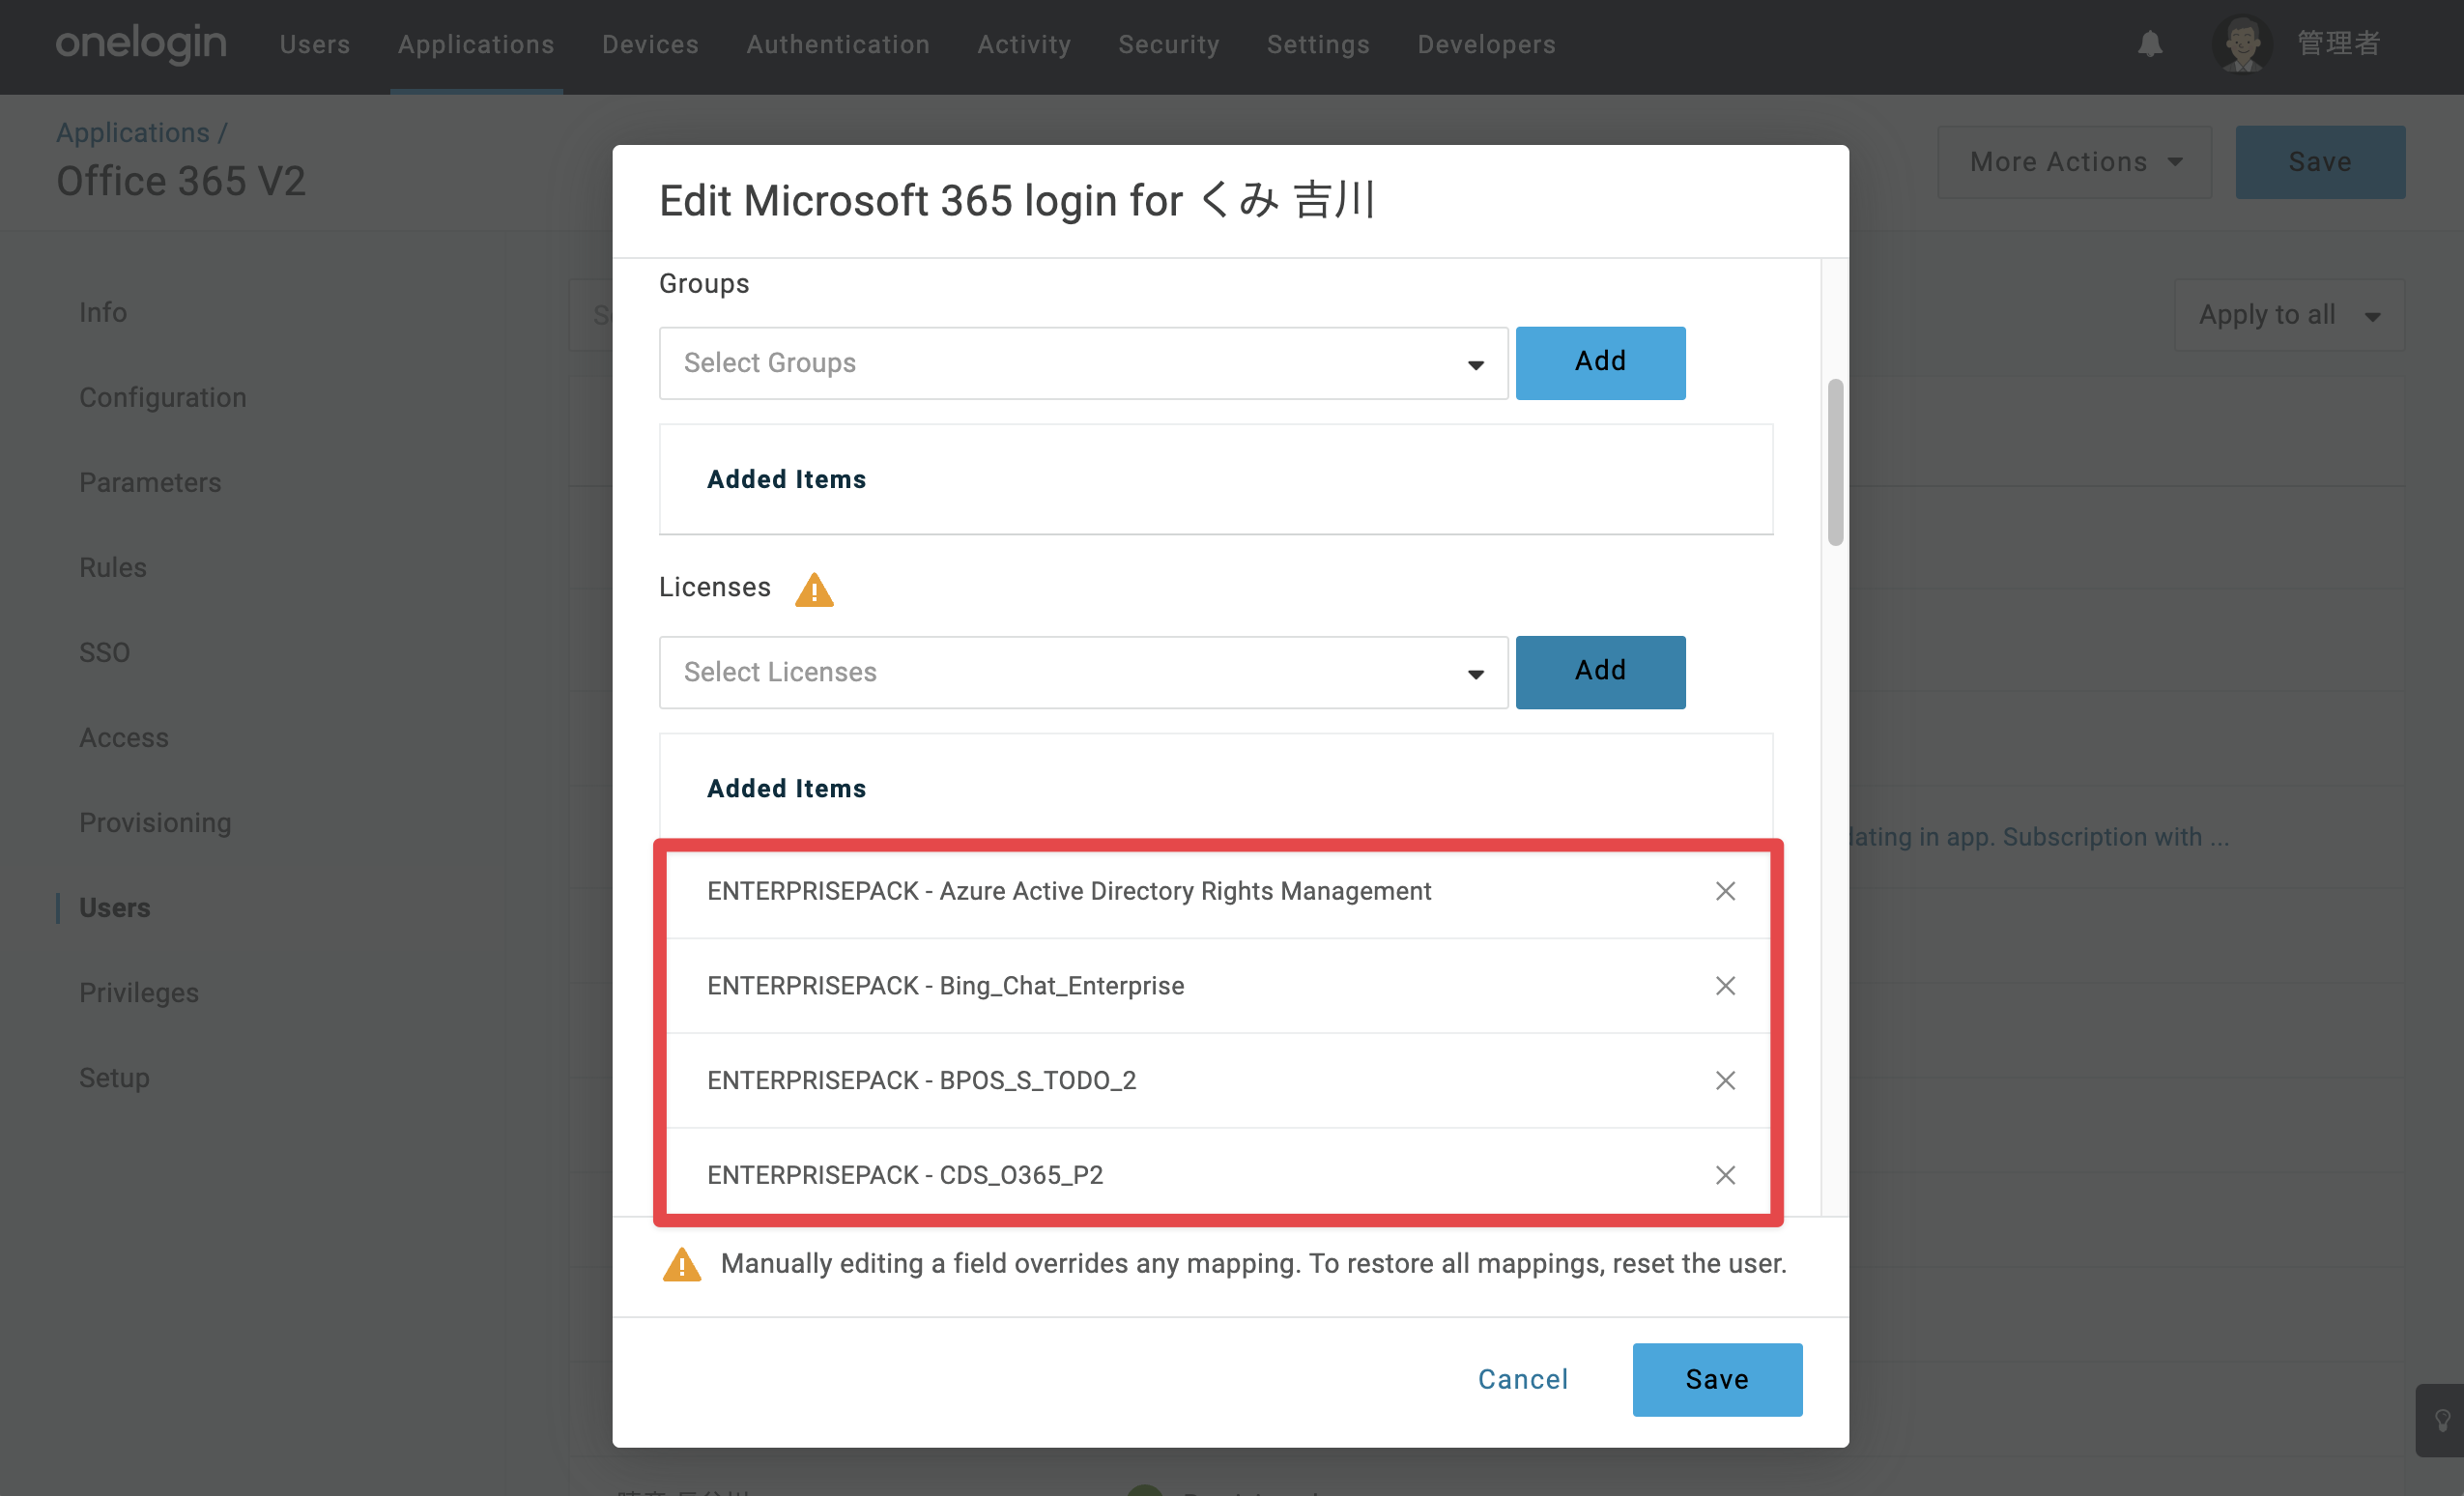
Task: Select the ENTERPRISEPACK - Bing_Chat_Enterprise row text
Action: click(945, 986)
